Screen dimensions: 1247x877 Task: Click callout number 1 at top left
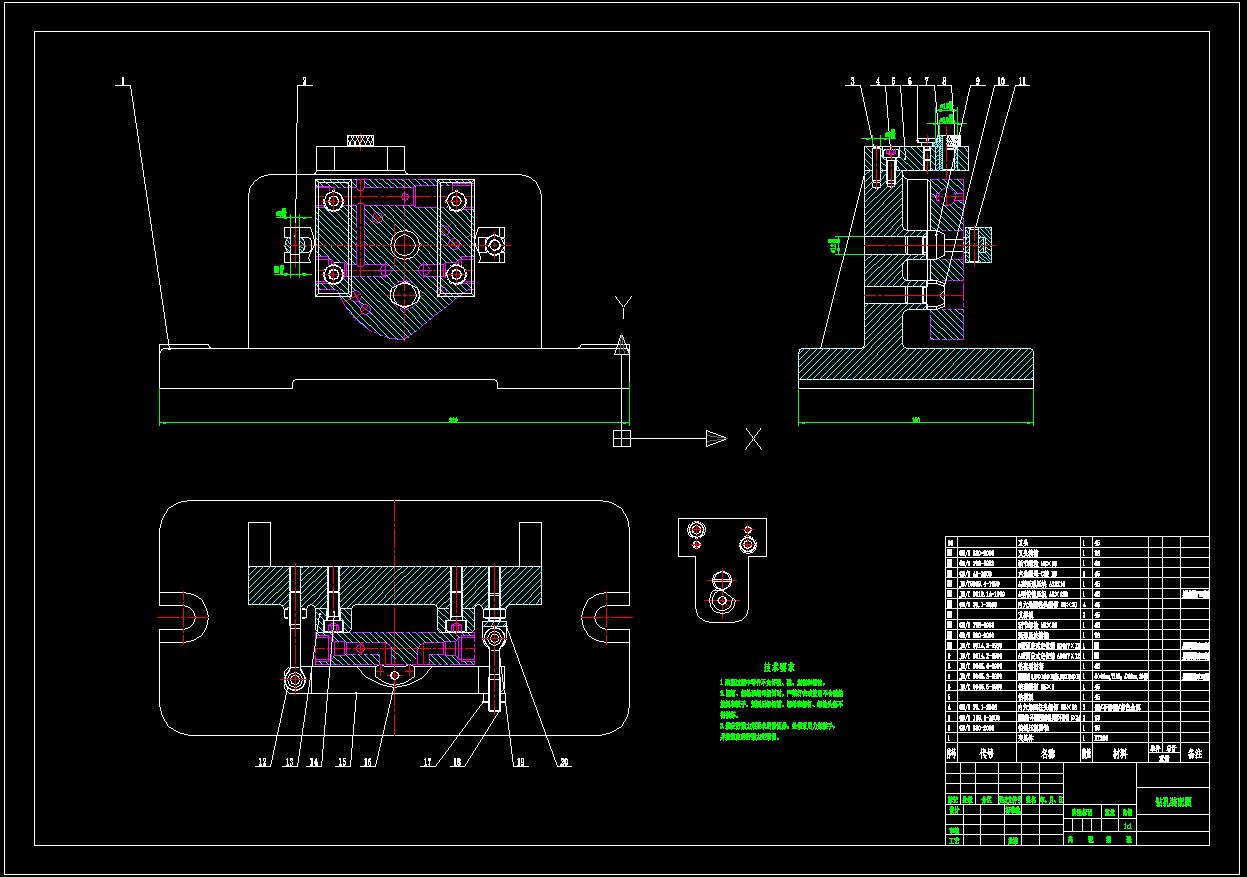pos(123,82)
